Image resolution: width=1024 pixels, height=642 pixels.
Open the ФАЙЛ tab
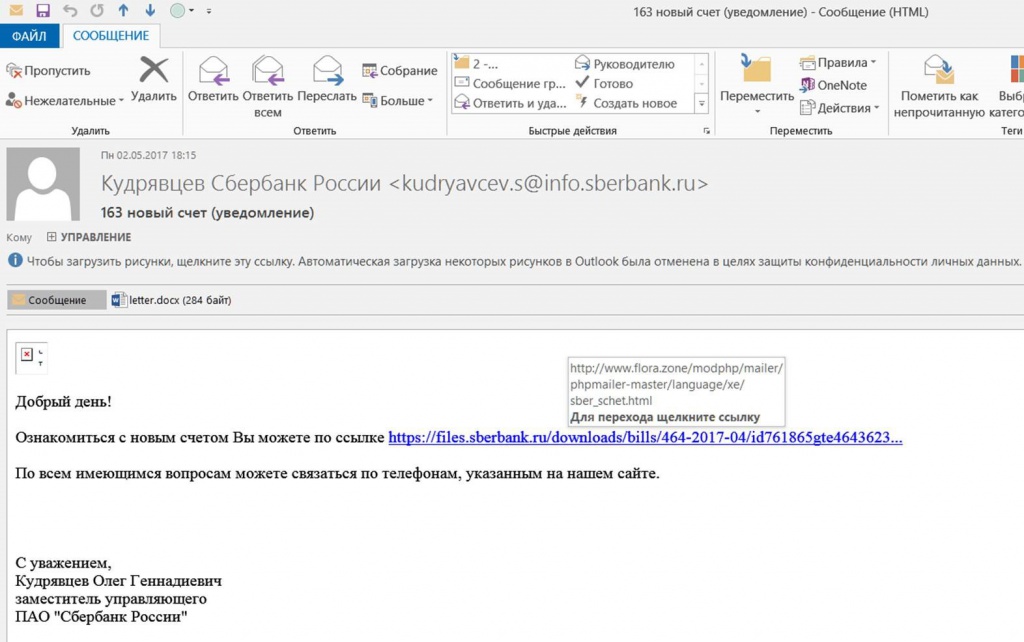click(x=29, y=36)
